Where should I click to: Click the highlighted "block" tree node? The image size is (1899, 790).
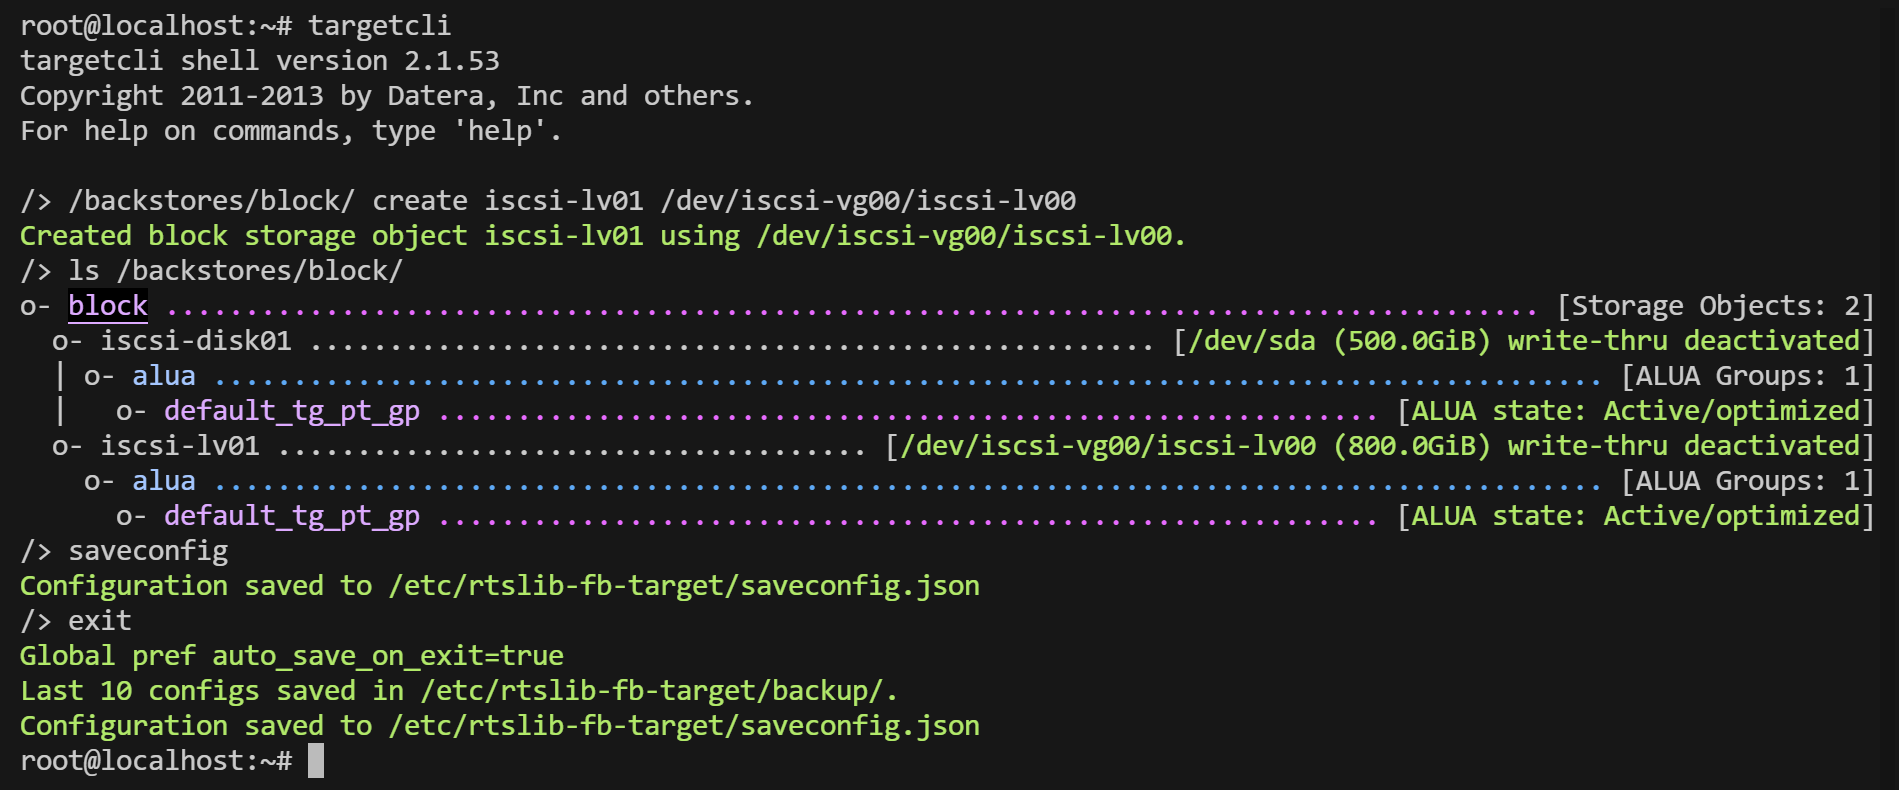(108, 306)
